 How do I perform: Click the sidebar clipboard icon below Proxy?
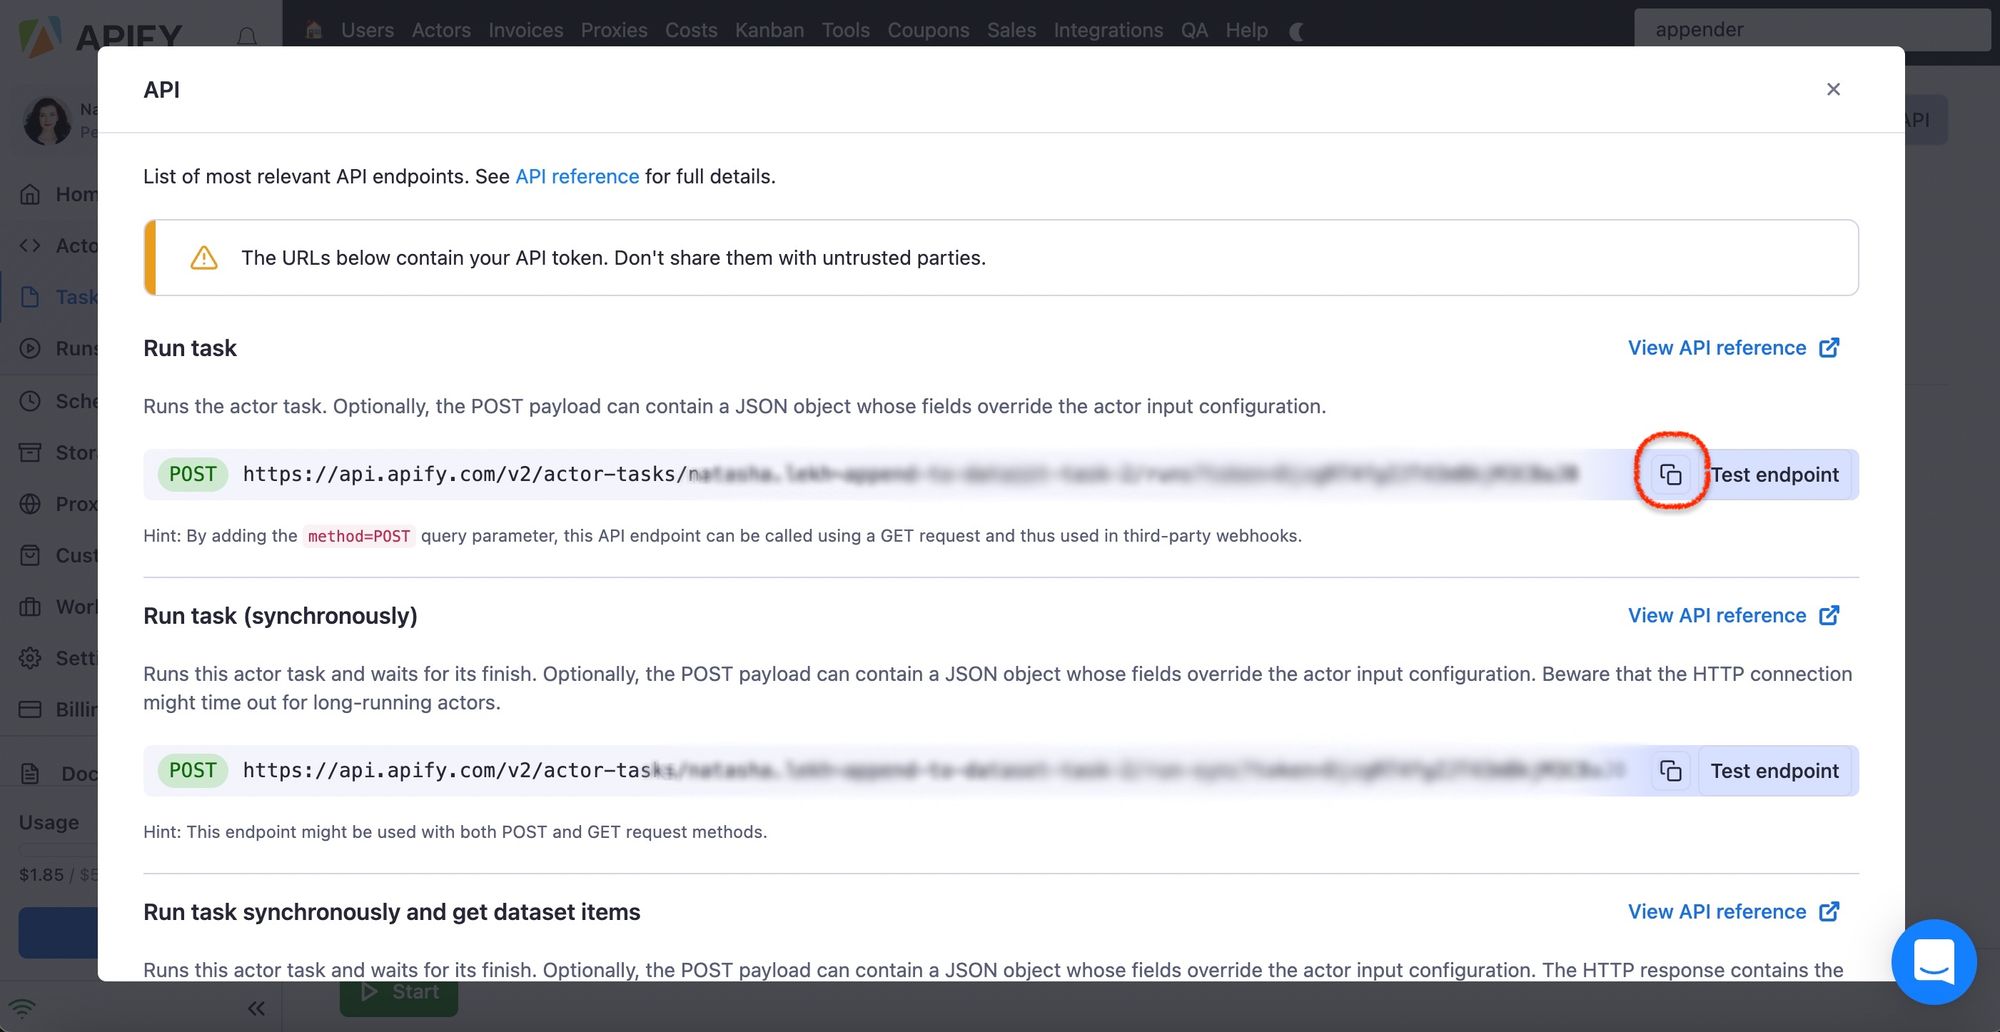tap(31, 555)
